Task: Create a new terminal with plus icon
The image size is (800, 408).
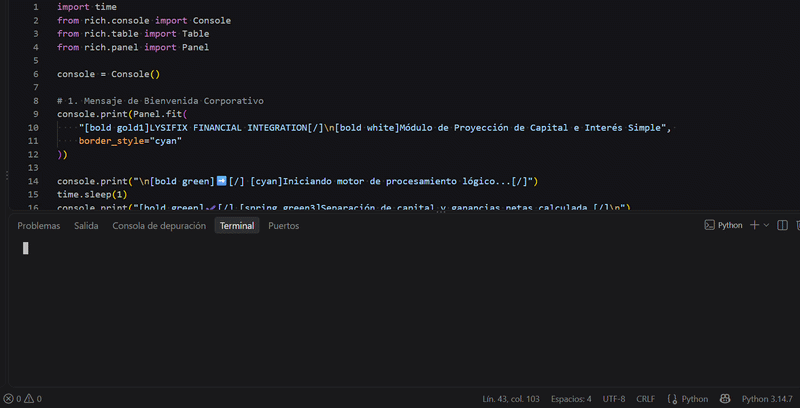Action: pyautogui.click(x=755, y=225)
